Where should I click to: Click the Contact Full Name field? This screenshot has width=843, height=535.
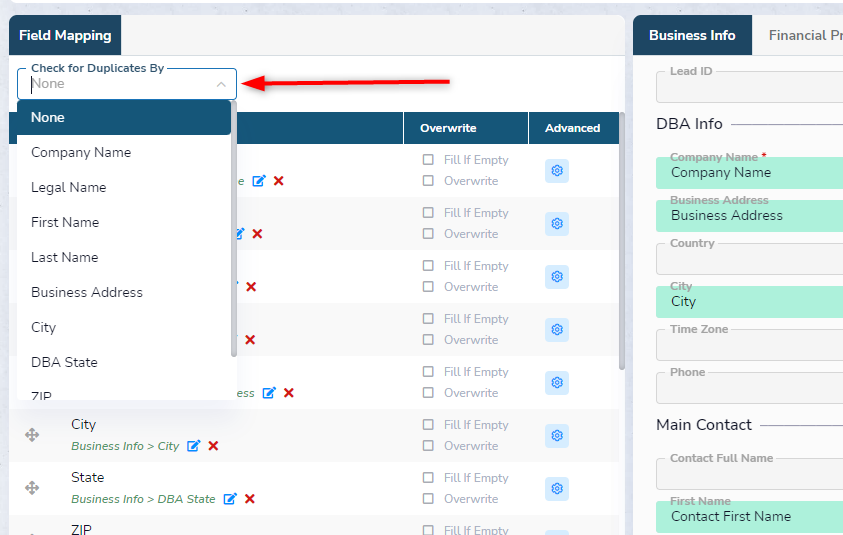749,474
